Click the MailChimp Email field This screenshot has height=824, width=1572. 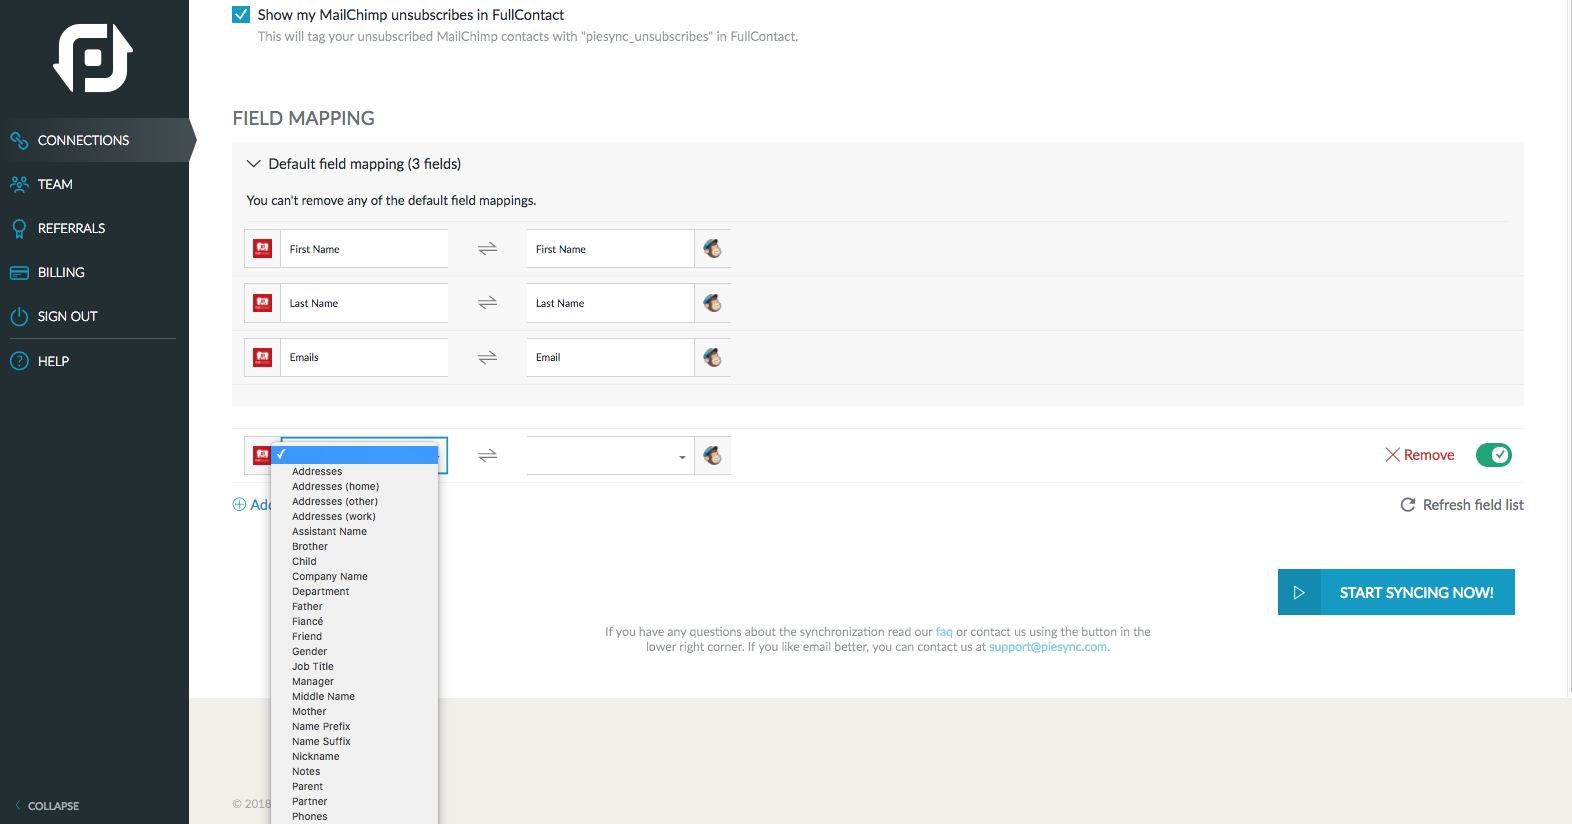(x=610, y=357)
